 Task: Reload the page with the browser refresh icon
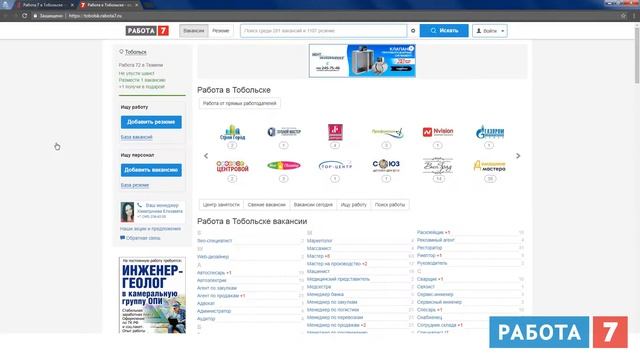tap(24, 16)
